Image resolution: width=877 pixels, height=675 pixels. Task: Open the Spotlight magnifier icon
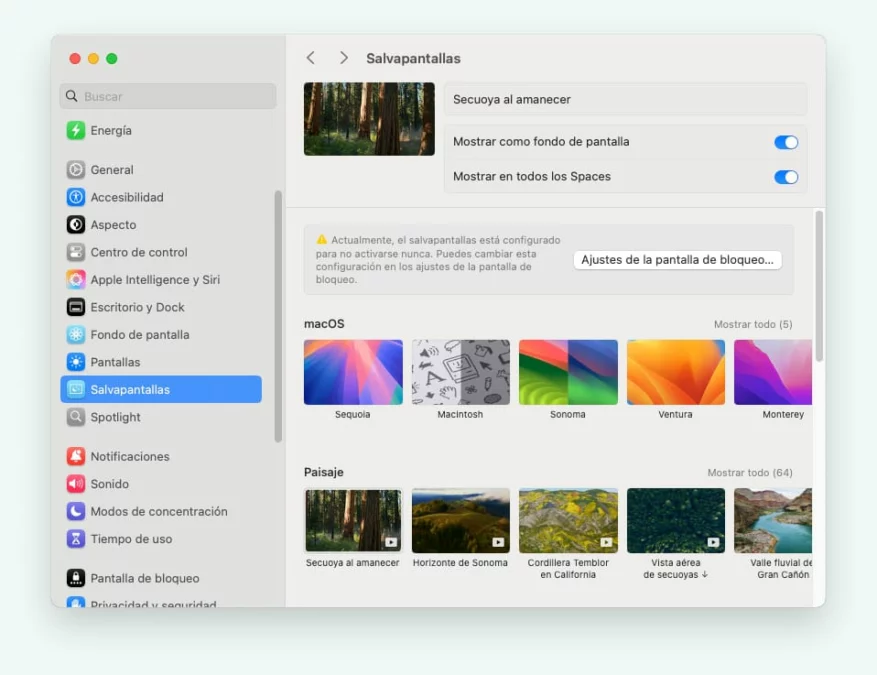click(x=76, y=417)
